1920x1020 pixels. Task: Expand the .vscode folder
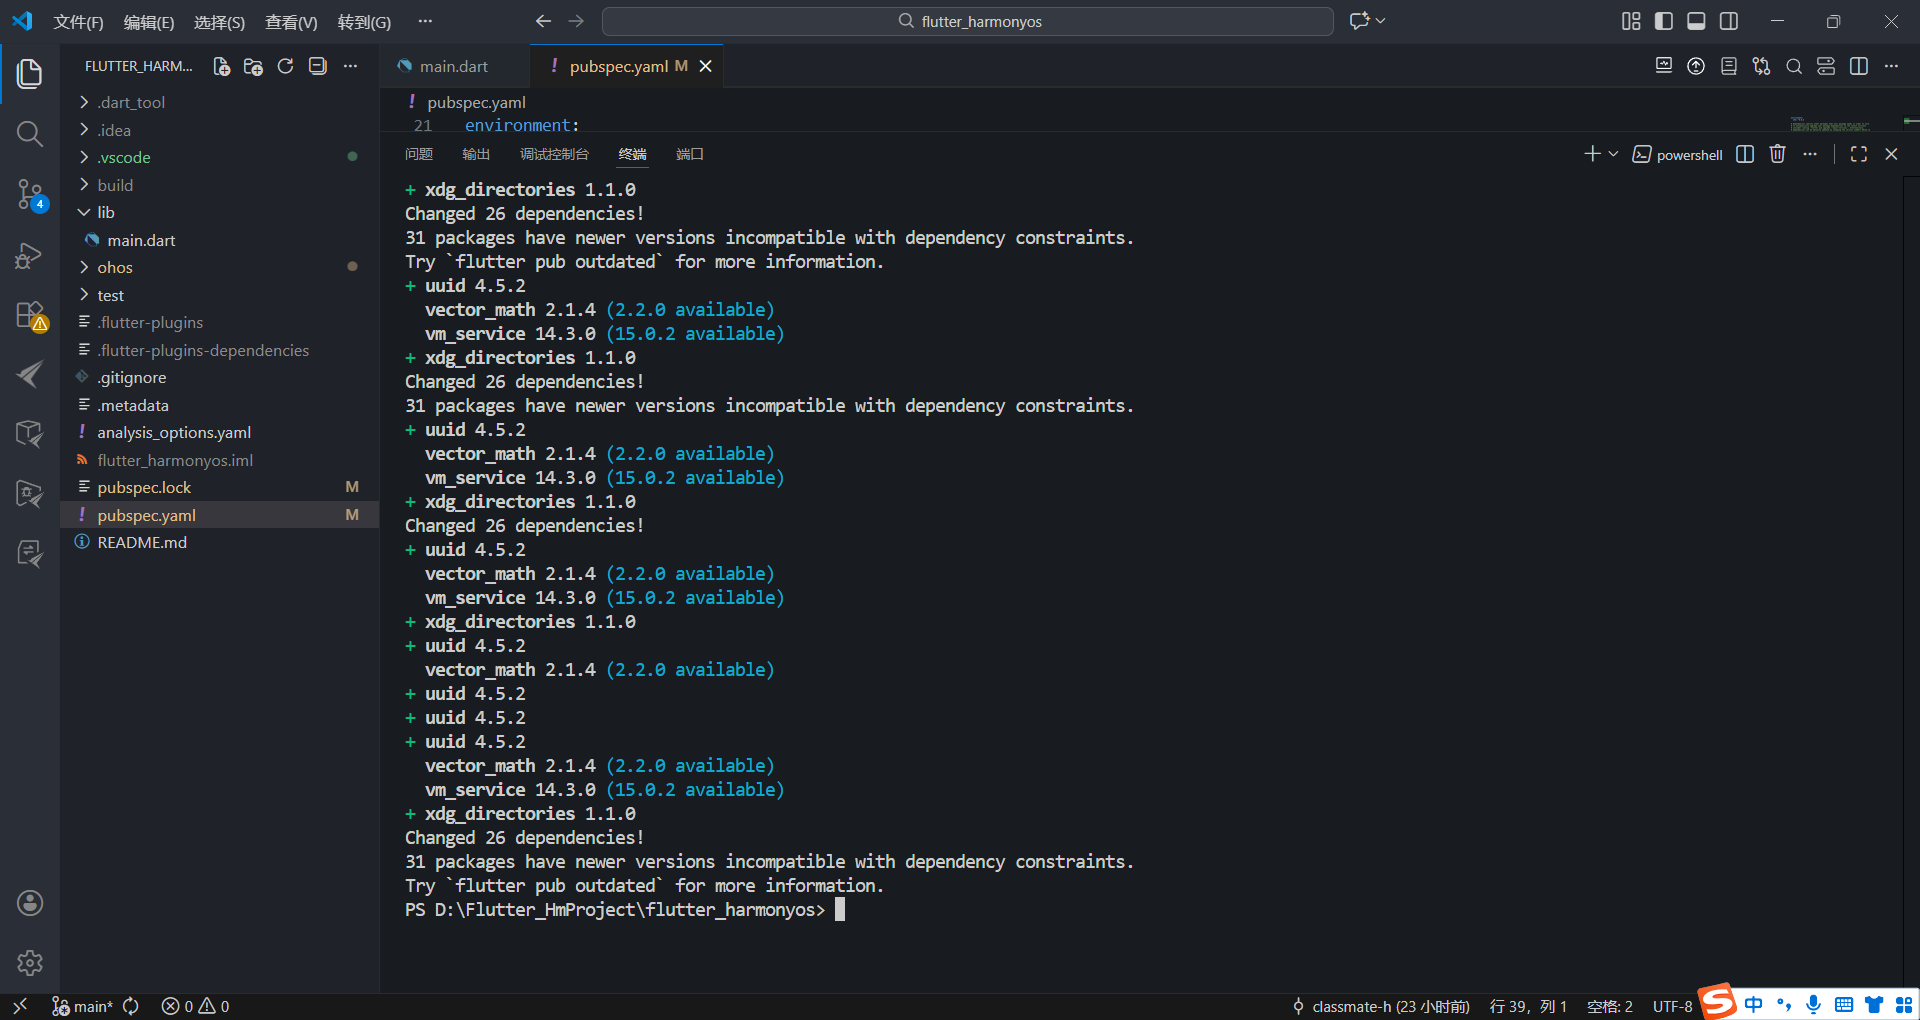point(220,157)
